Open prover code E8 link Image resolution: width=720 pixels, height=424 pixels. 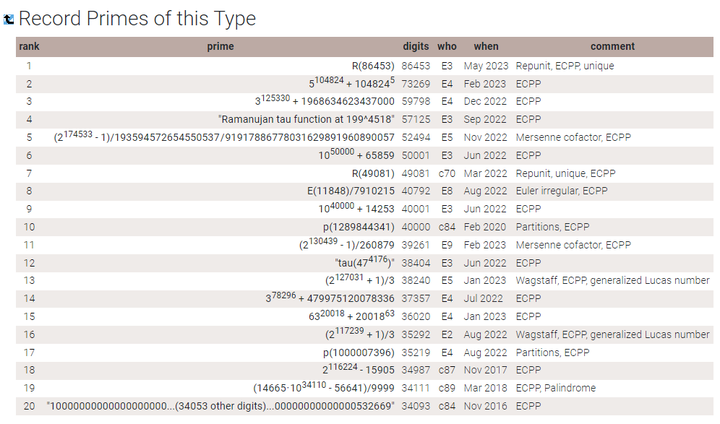(x=447, y=192)
